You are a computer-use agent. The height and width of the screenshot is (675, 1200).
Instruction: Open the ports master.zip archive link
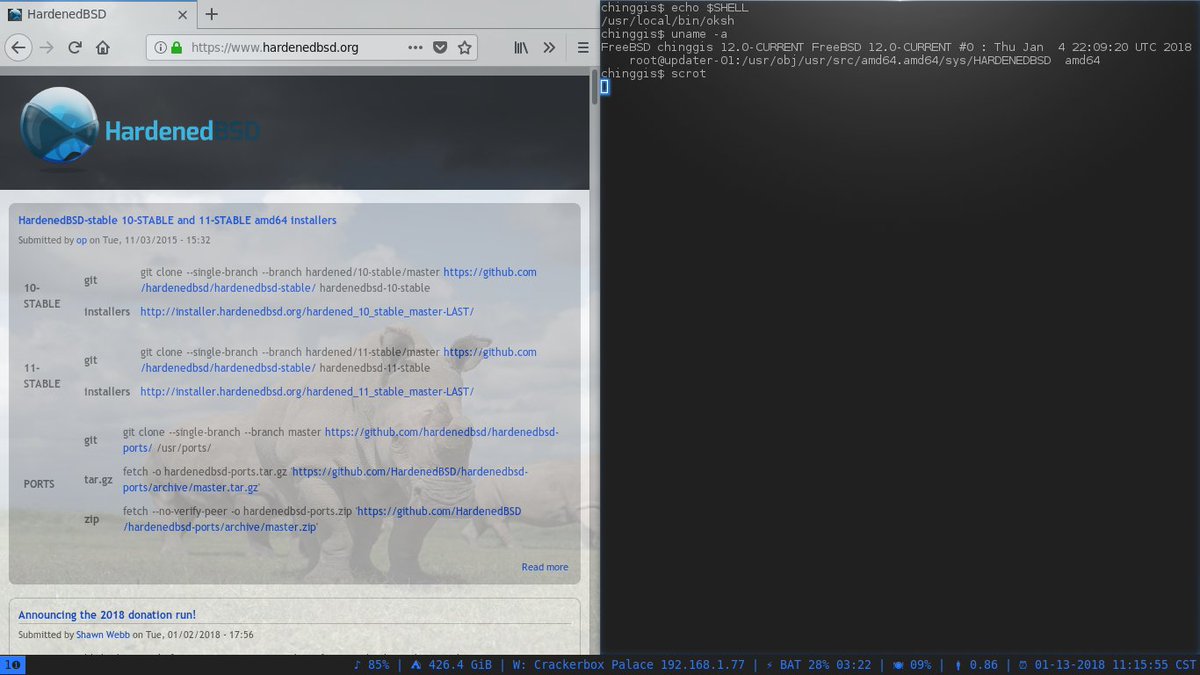point(322,519)
